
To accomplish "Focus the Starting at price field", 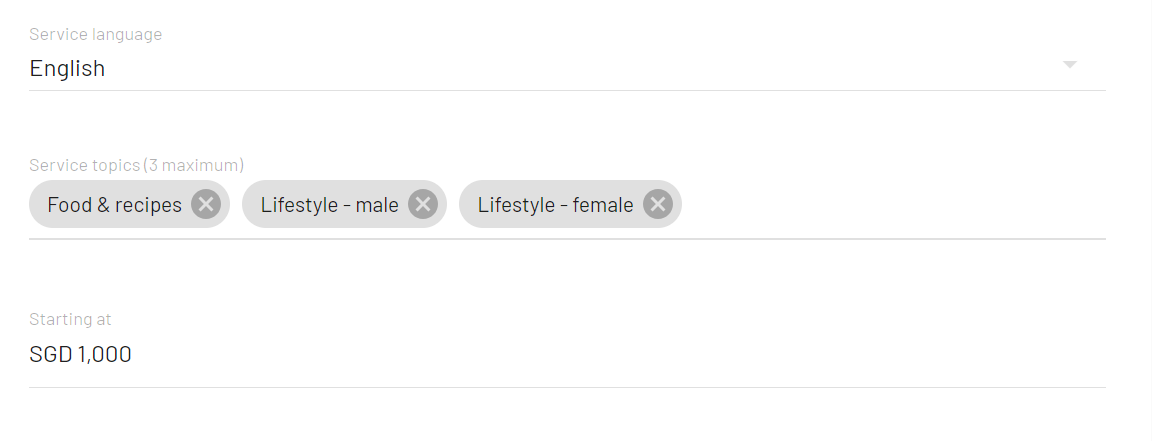I will pos(567,354).
